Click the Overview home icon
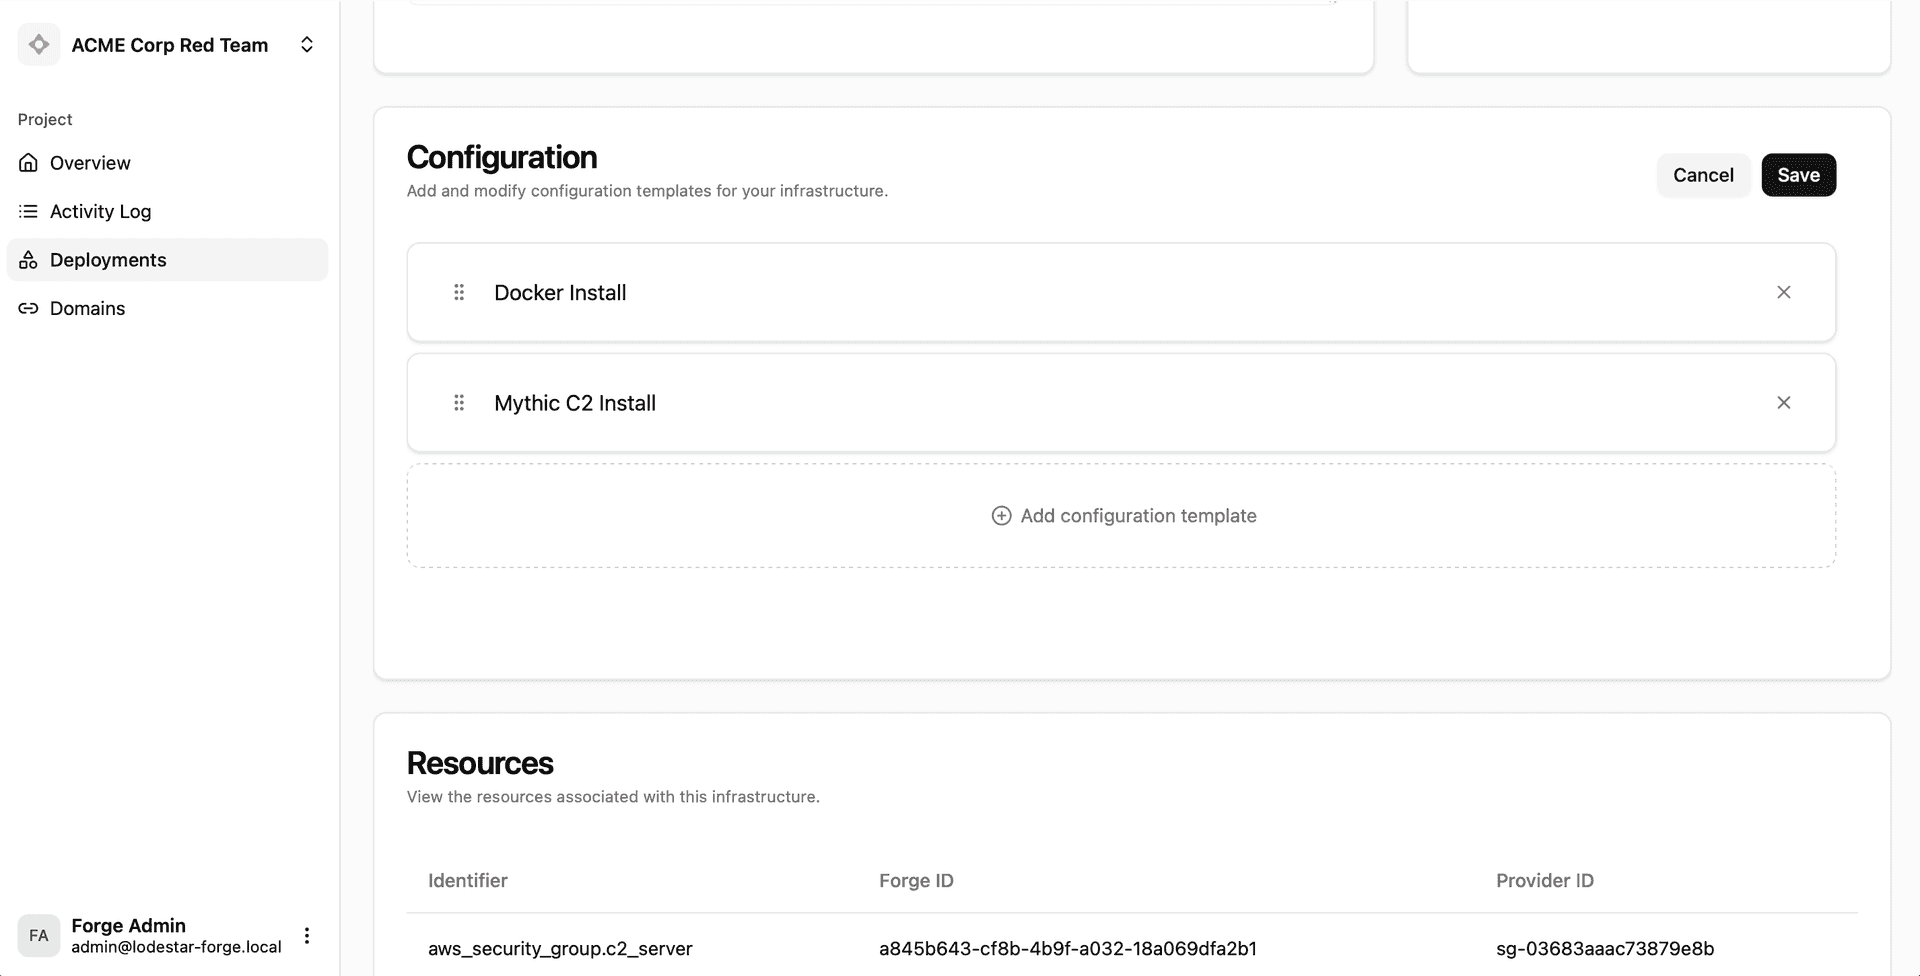Image resolution: width=1920 pixels, height=976 pixels. click(x=28, y=163)
